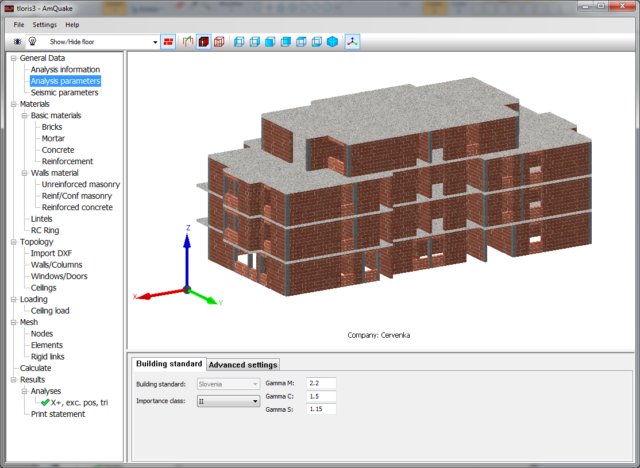The image size is (640, 468).
Task: Toggle the coordinate axes display icon
Action: point(352,42)
